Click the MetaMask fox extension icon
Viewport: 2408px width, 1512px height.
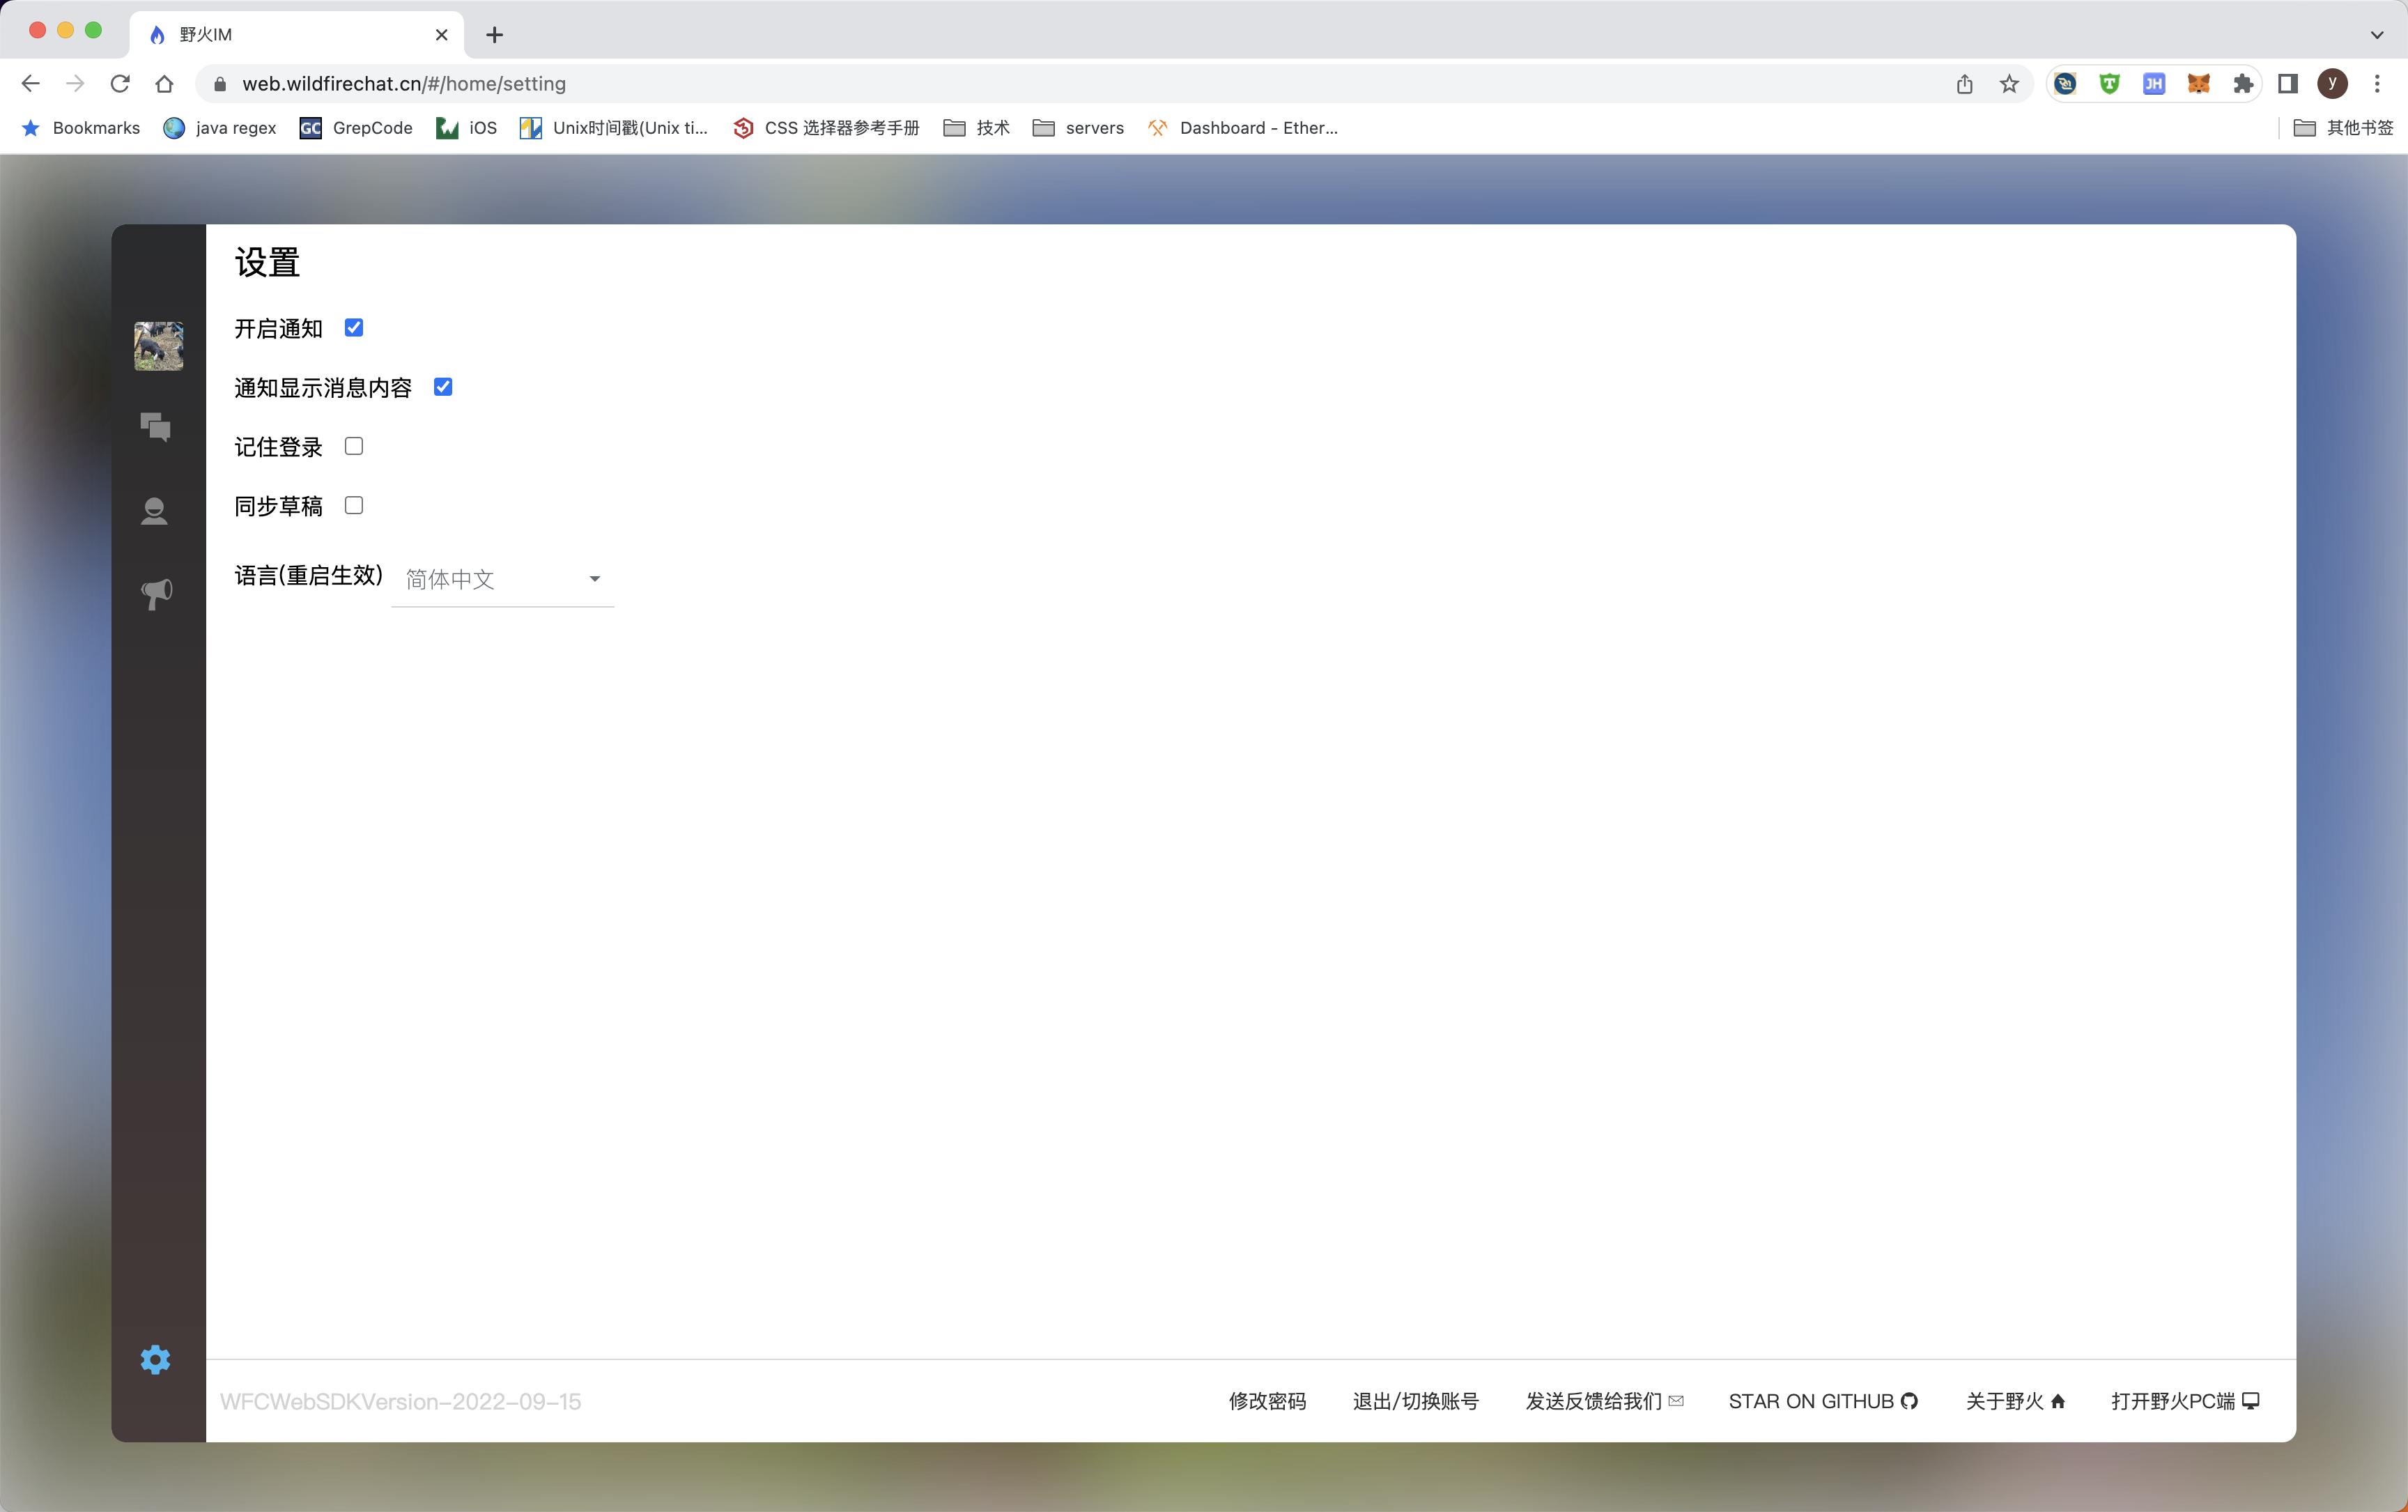pos(2198,84)
